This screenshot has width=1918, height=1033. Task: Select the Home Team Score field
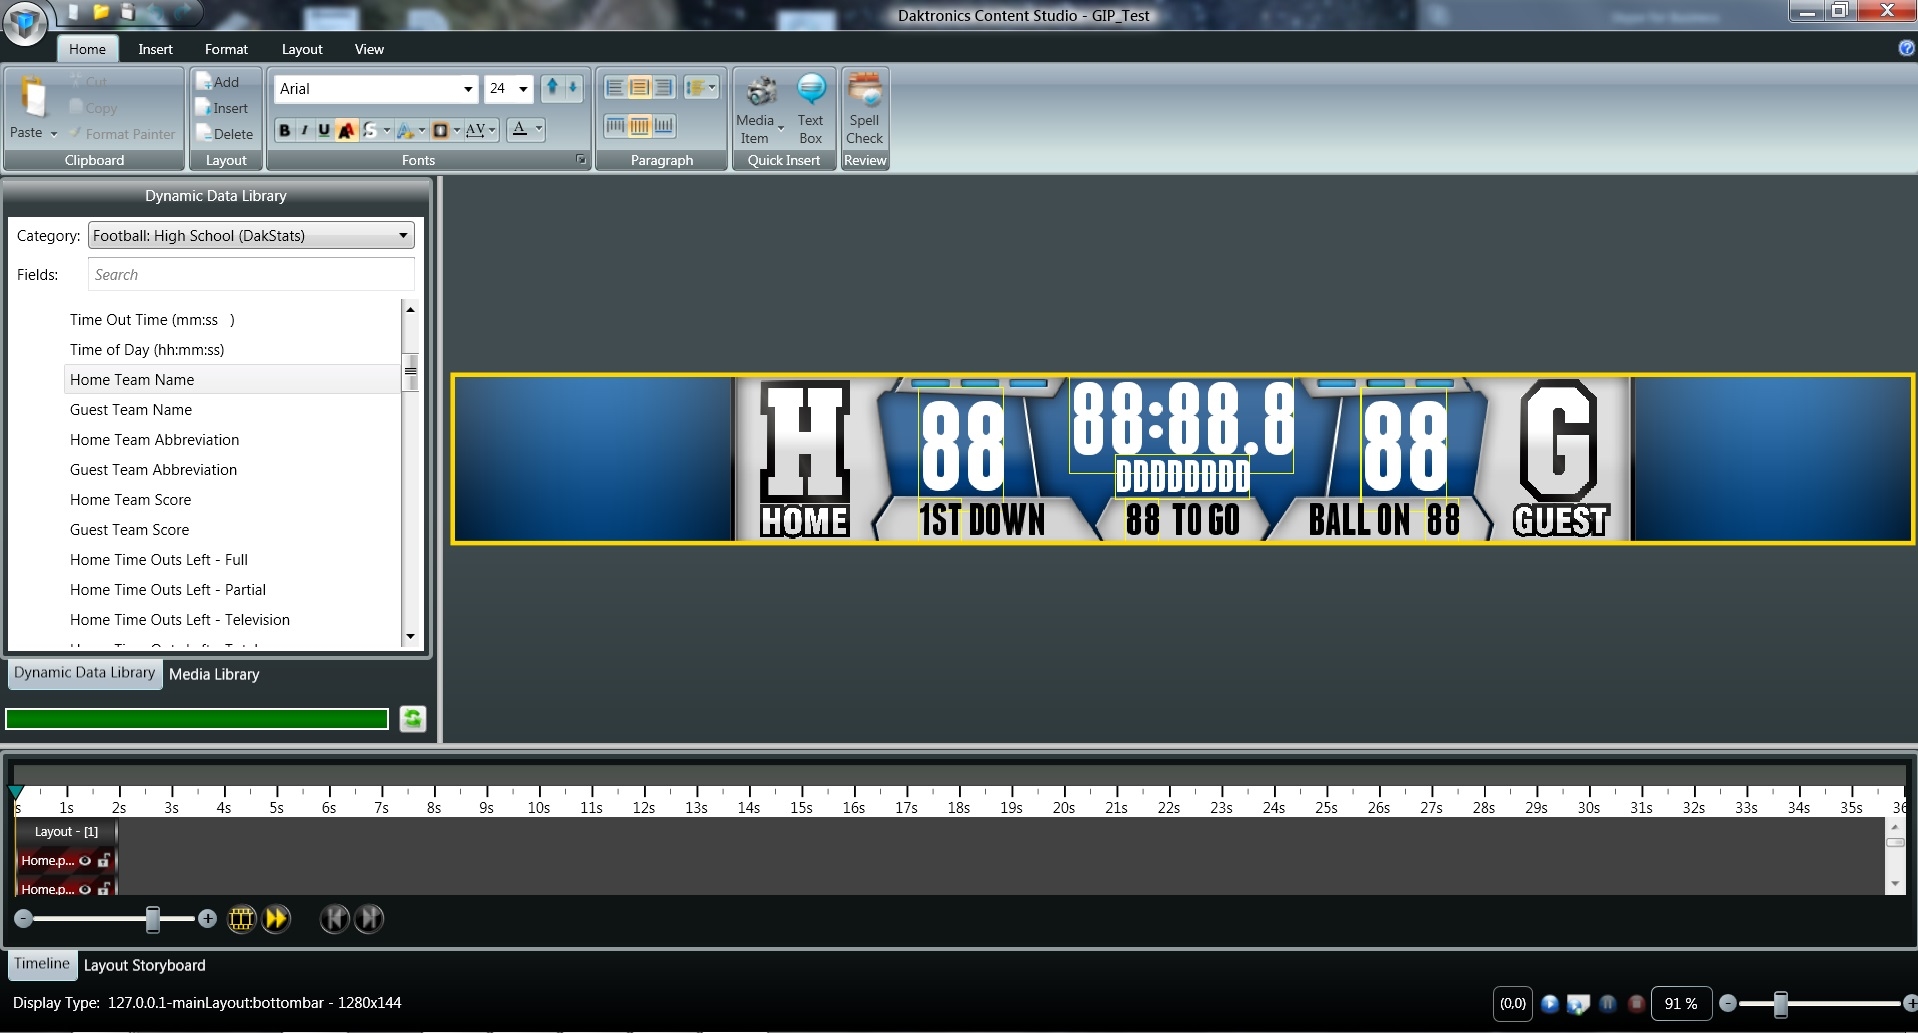[x=130, y=500]
